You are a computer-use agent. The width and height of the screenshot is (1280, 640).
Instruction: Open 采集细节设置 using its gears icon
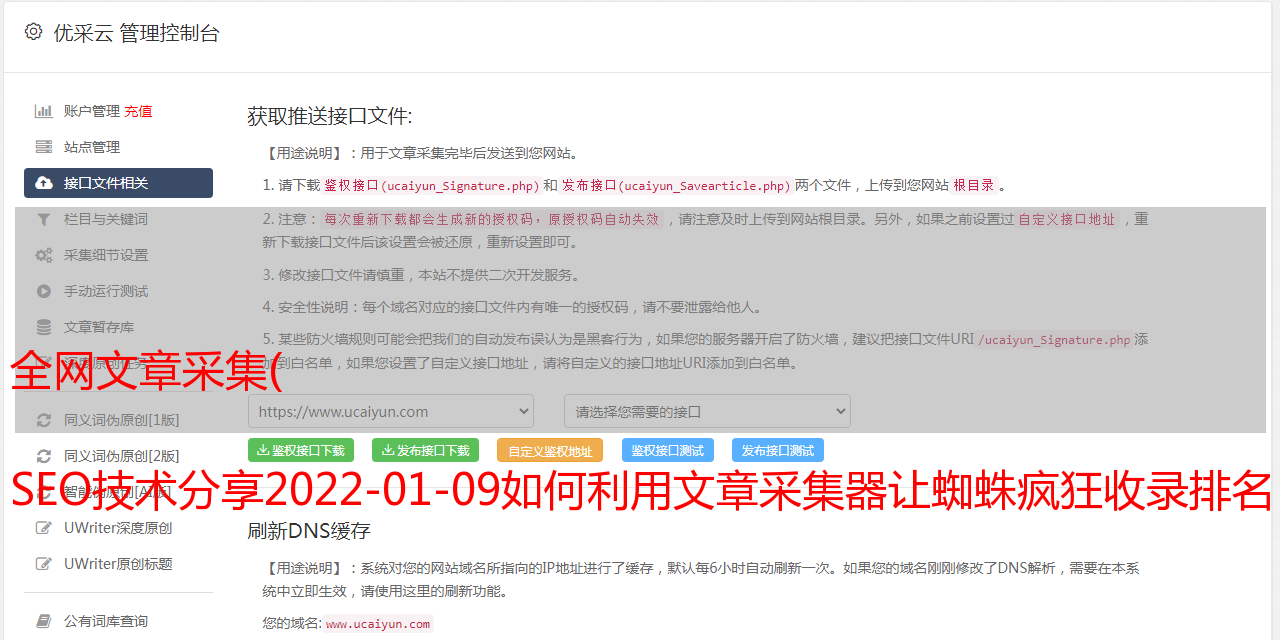[44, 255]
